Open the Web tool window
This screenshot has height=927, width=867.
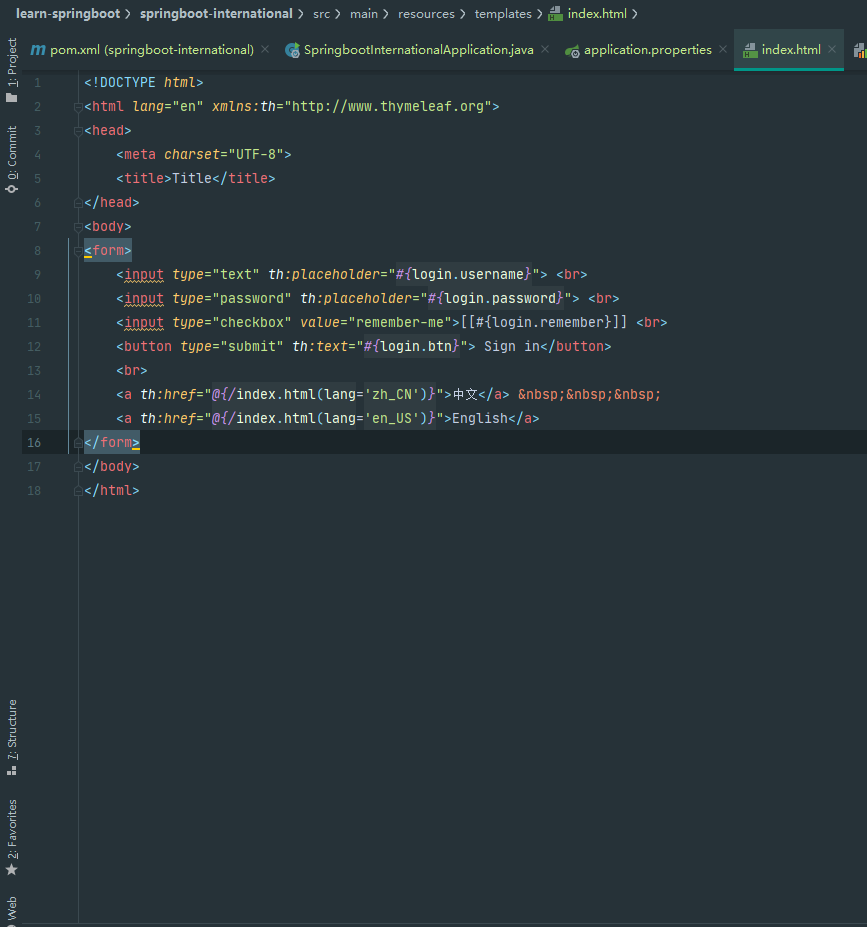[12, 910]
